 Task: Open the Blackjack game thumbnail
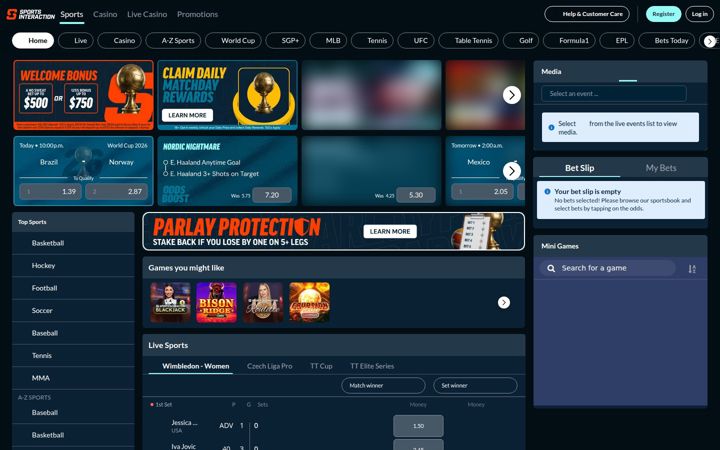[x=170, y=302]
